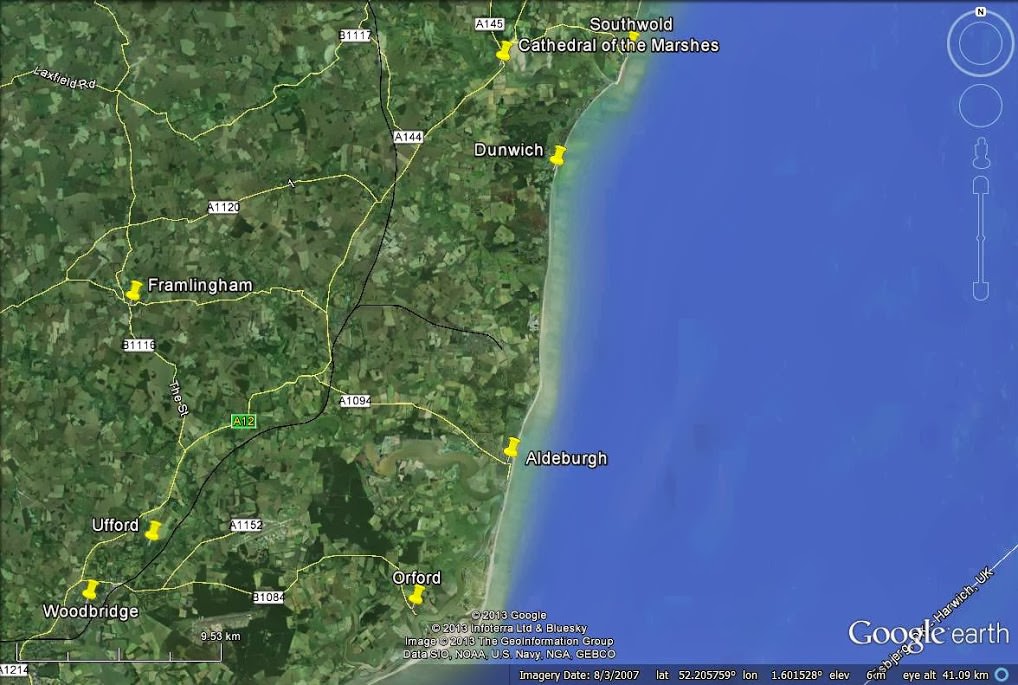This screenshot has width=1018, height=685.
Task: Click the Aldeburgh placemark label
Action: click(566, 458)
